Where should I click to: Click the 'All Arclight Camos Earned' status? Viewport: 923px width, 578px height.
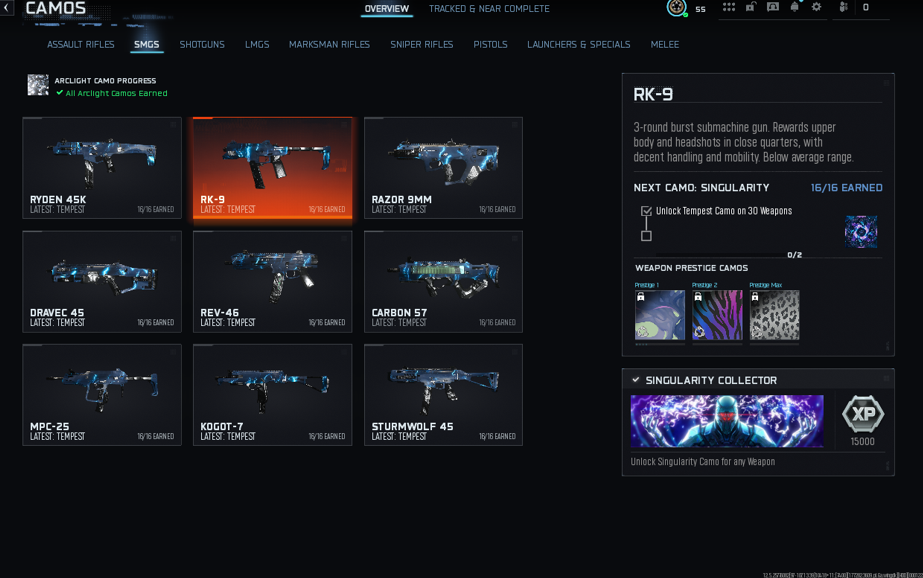[112, 93]
